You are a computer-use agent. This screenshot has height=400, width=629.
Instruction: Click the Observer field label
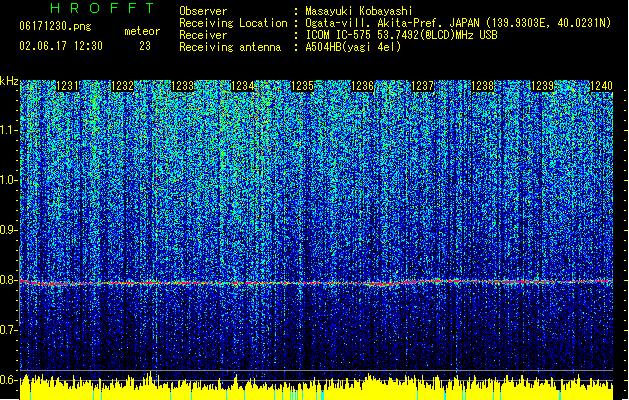[x=203, y=11]
